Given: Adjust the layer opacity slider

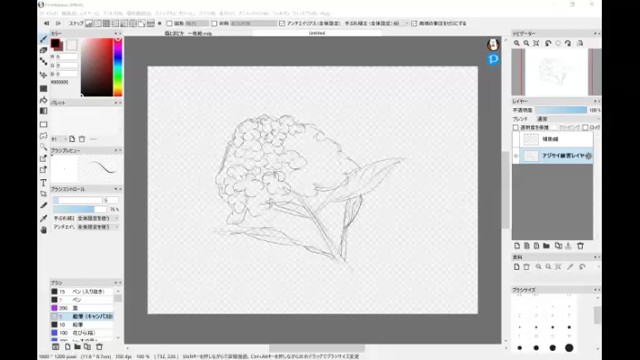Looking at the screenshot, I should 561,110.
